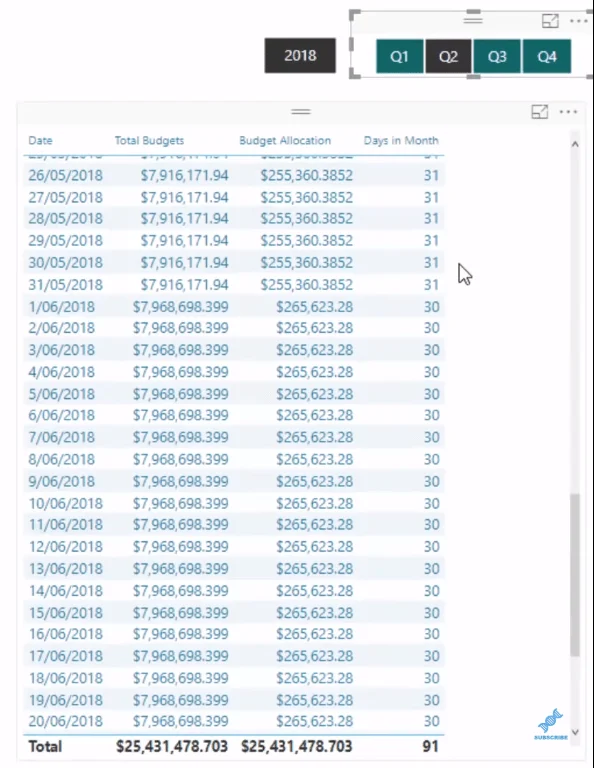This screenshot has width=594, height=768.
Task: Toggle the Q3 quarter slicer button
Action: 497,56
